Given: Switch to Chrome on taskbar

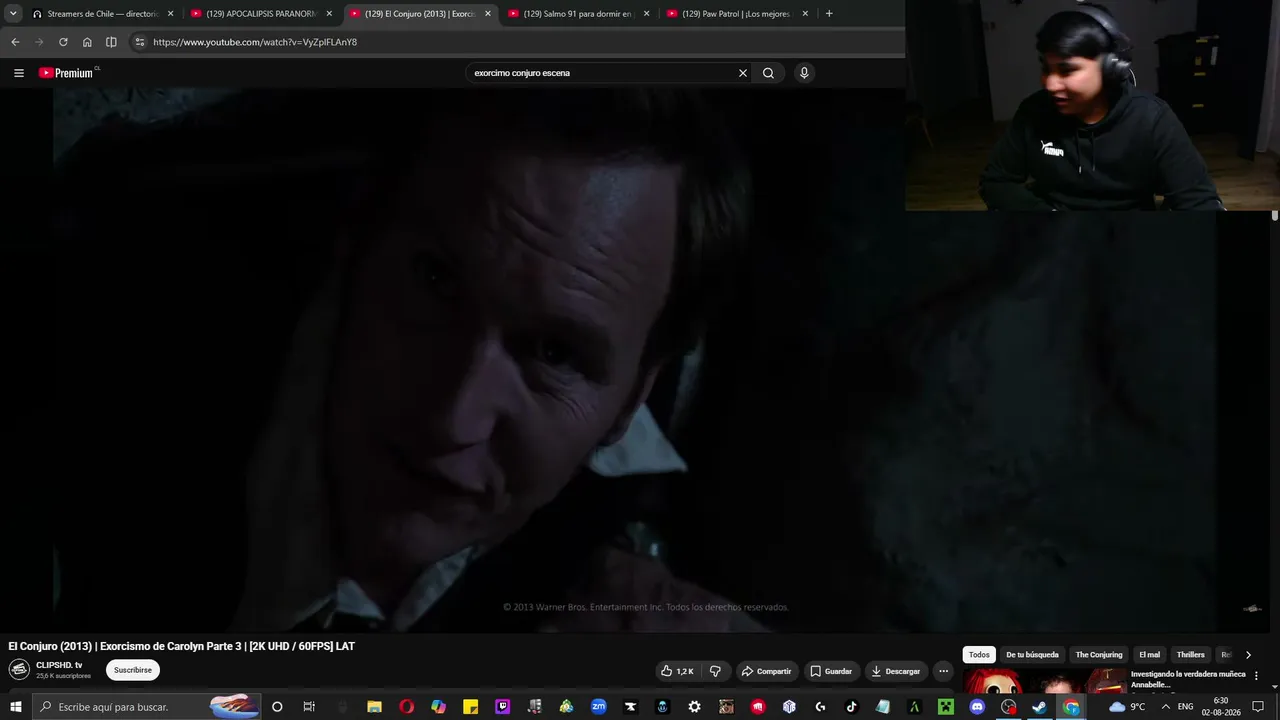Looking at the screenshot, I should [x=1071, y=707].
